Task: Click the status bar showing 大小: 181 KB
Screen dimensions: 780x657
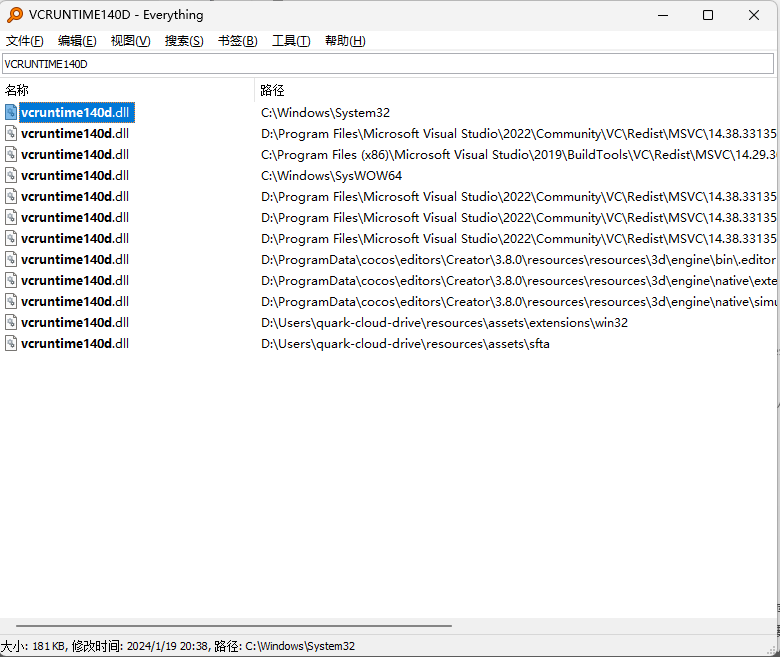Action: (x=178, y=646)
